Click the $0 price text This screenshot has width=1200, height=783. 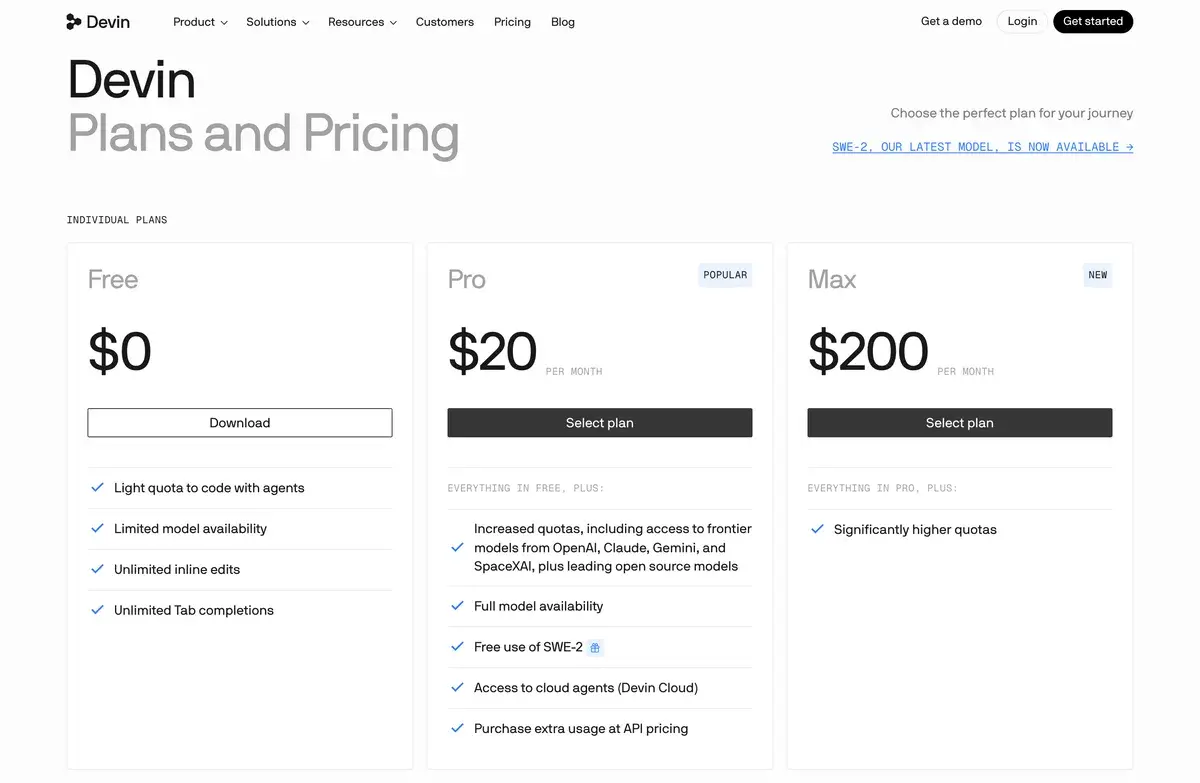coord(120,351)
